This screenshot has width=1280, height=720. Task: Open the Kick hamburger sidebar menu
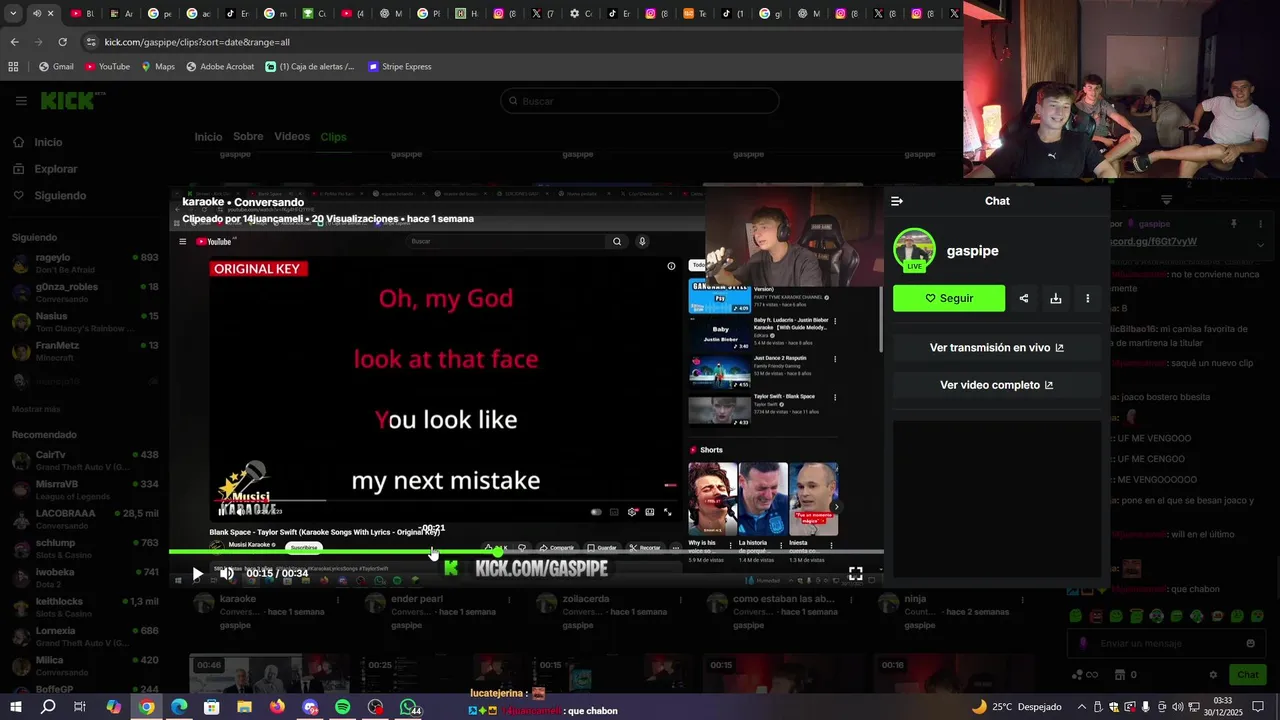tap(21, 101)
